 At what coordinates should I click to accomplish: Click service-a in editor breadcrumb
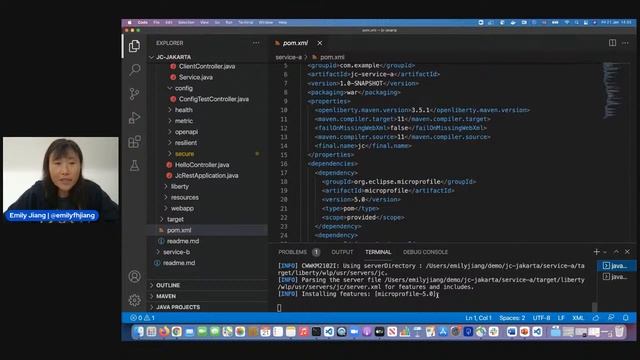pyautogui.click(x=288, y=57)
